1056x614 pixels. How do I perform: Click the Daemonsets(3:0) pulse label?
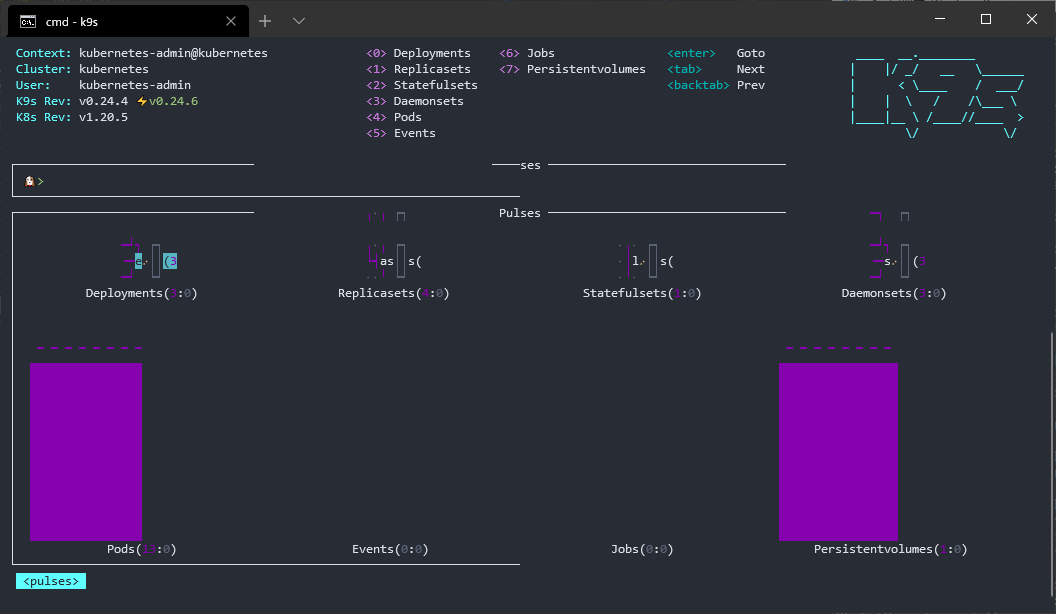pos(894,294)
